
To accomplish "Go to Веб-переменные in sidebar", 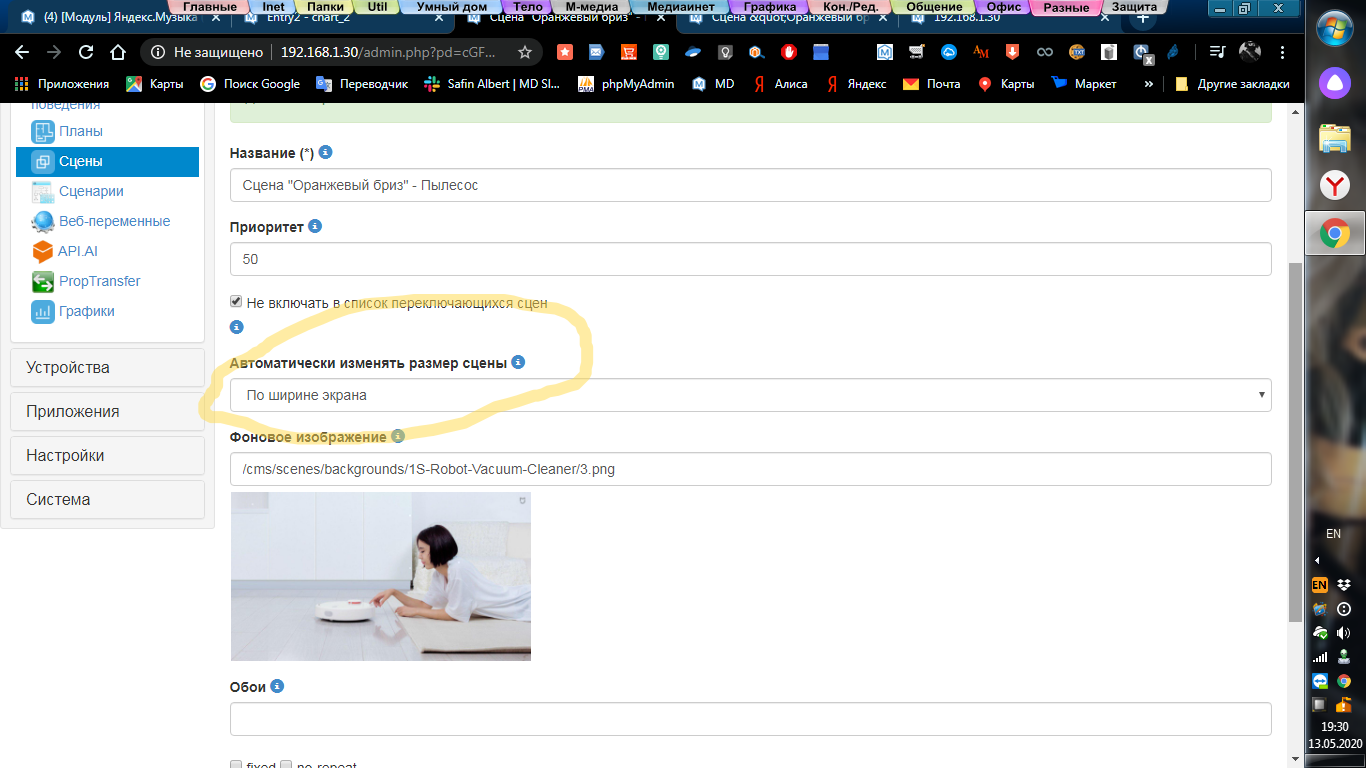I will click(x=114, y=221).
